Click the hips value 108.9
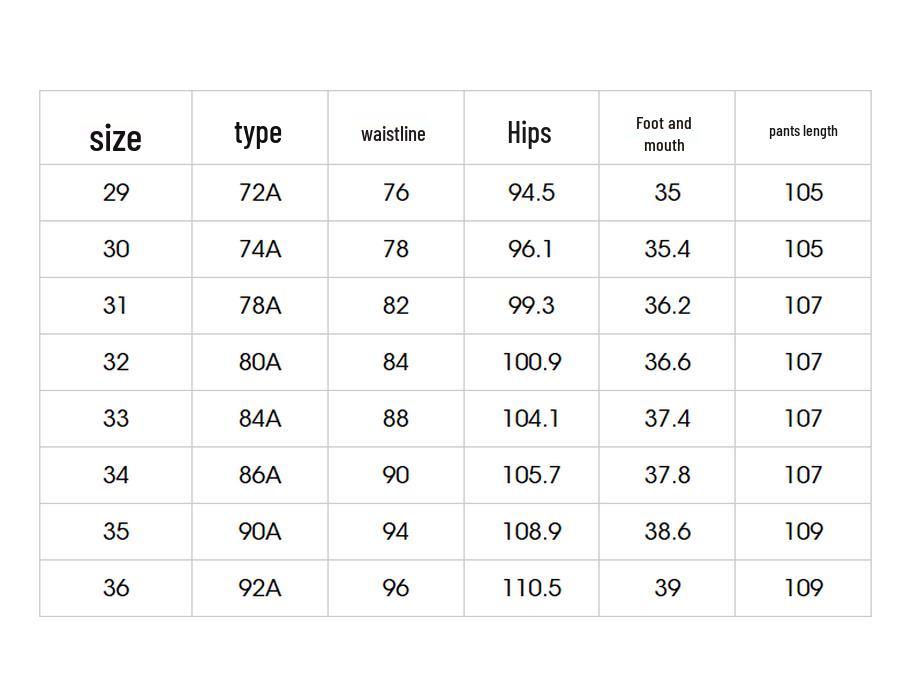Image resolution: width=911 pixels, height=684 pixels. 531,531
